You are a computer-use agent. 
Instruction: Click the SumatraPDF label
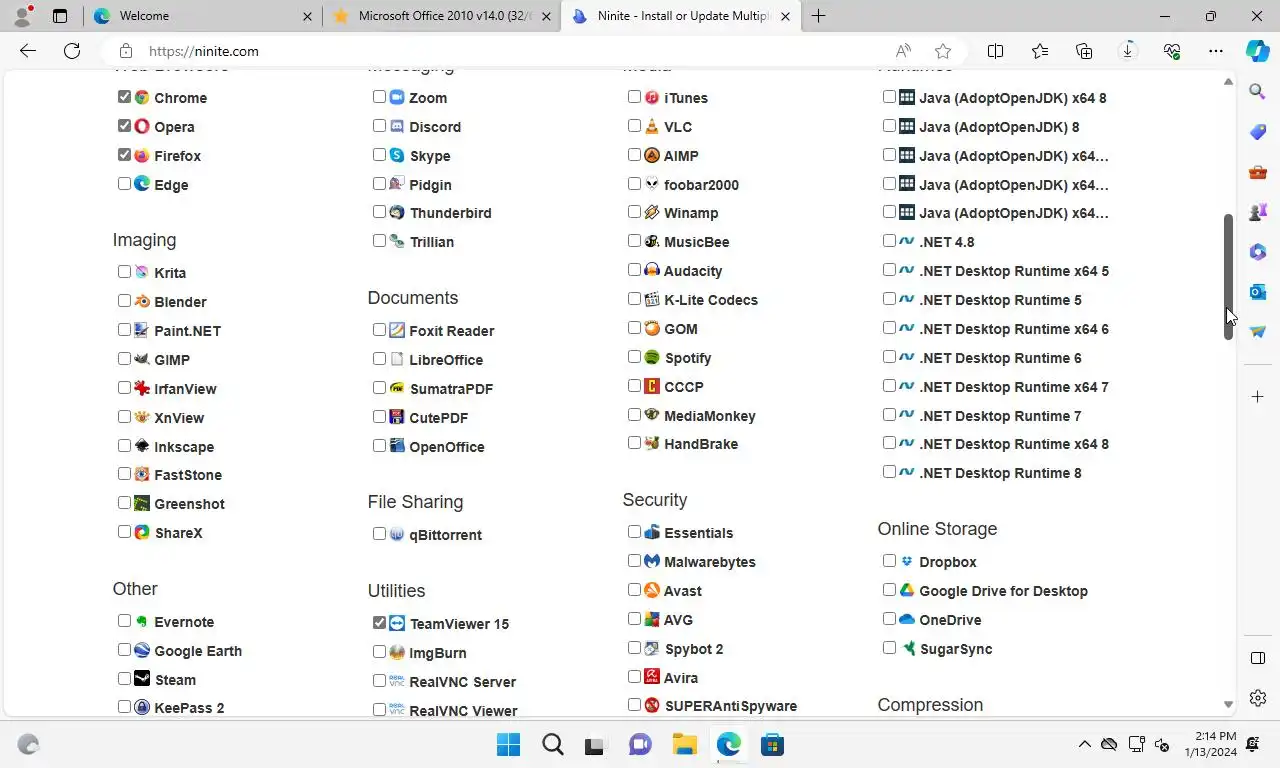pyautogui.click(x=451, y=389)
